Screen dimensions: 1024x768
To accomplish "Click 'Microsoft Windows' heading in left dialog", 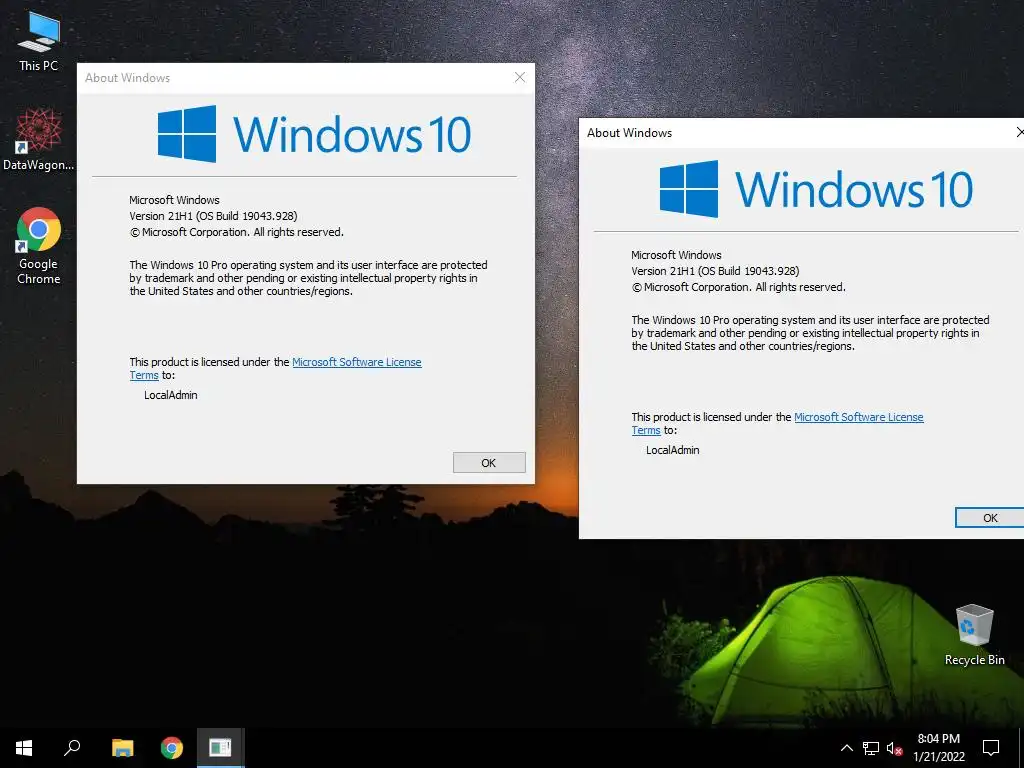I will tap(174, 200).
